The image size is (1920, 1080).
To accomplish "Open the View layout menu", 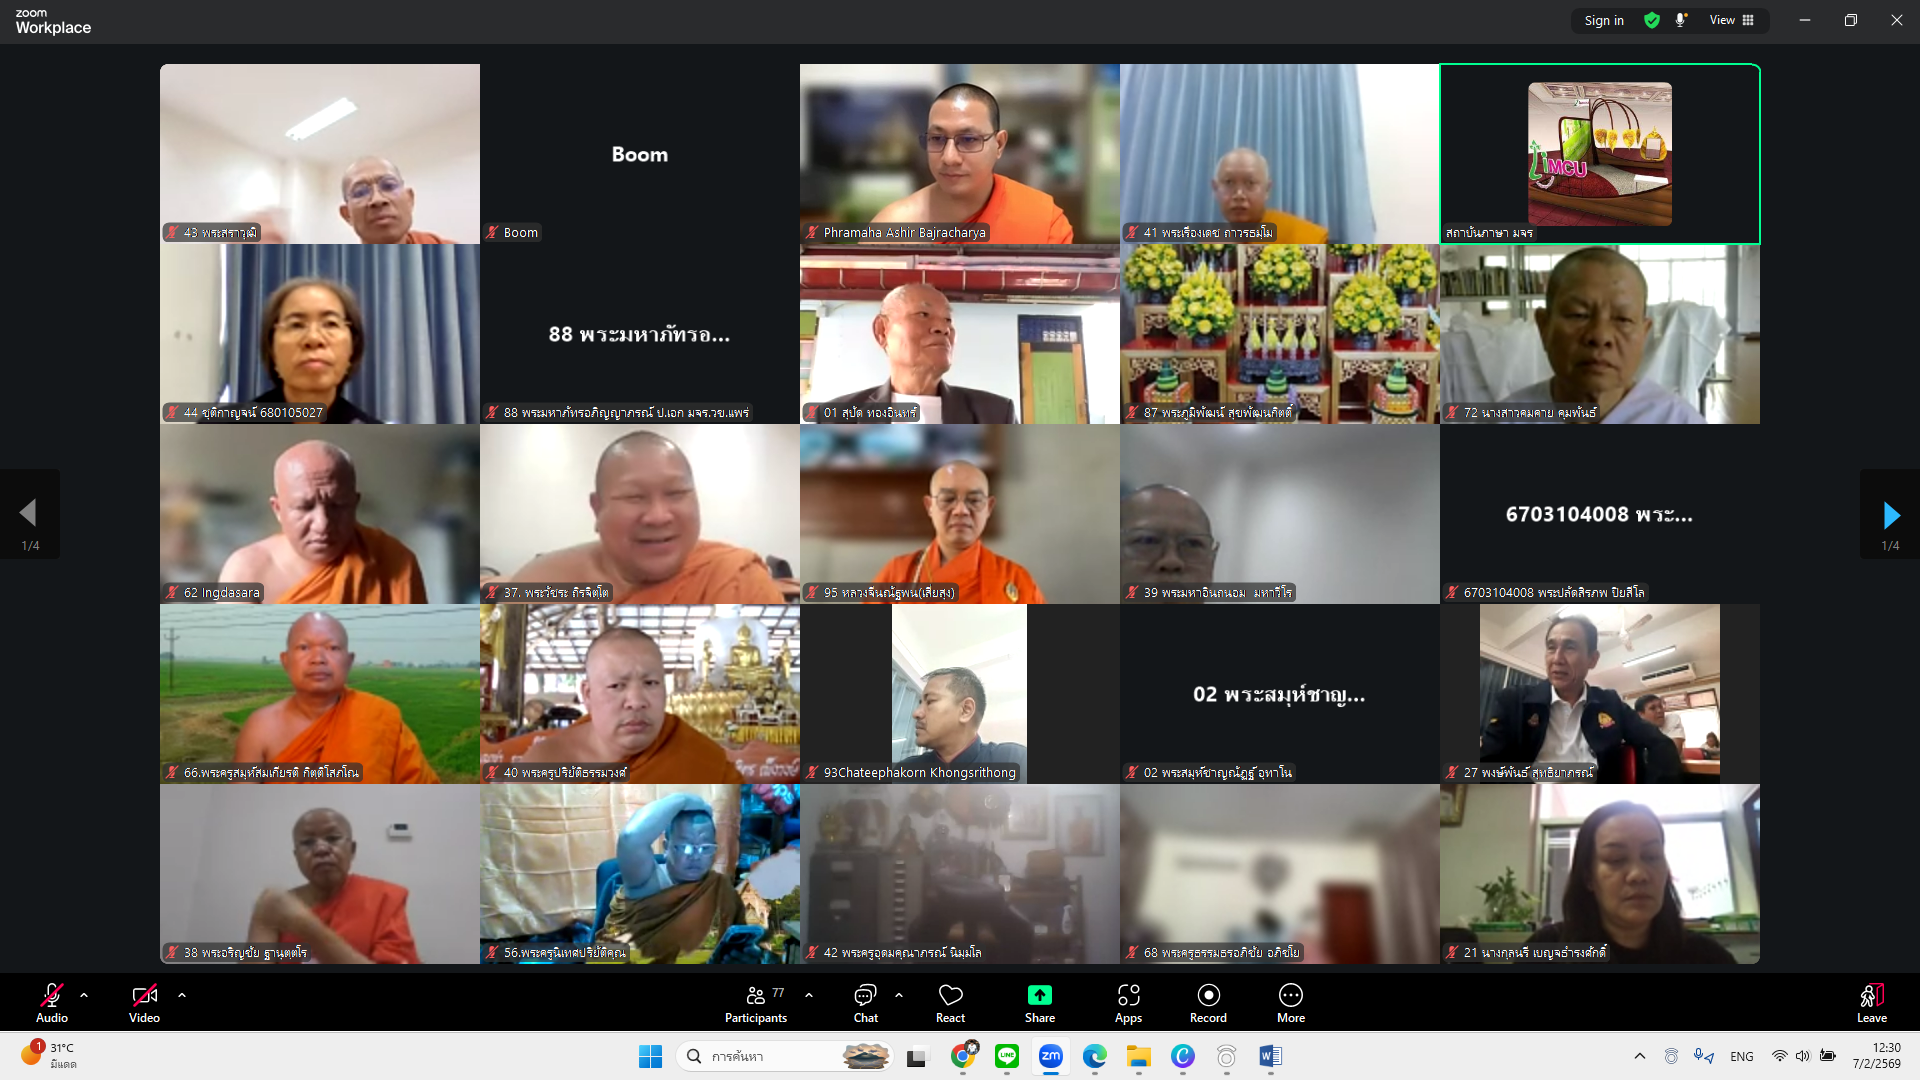I will tap(1731, 20).
